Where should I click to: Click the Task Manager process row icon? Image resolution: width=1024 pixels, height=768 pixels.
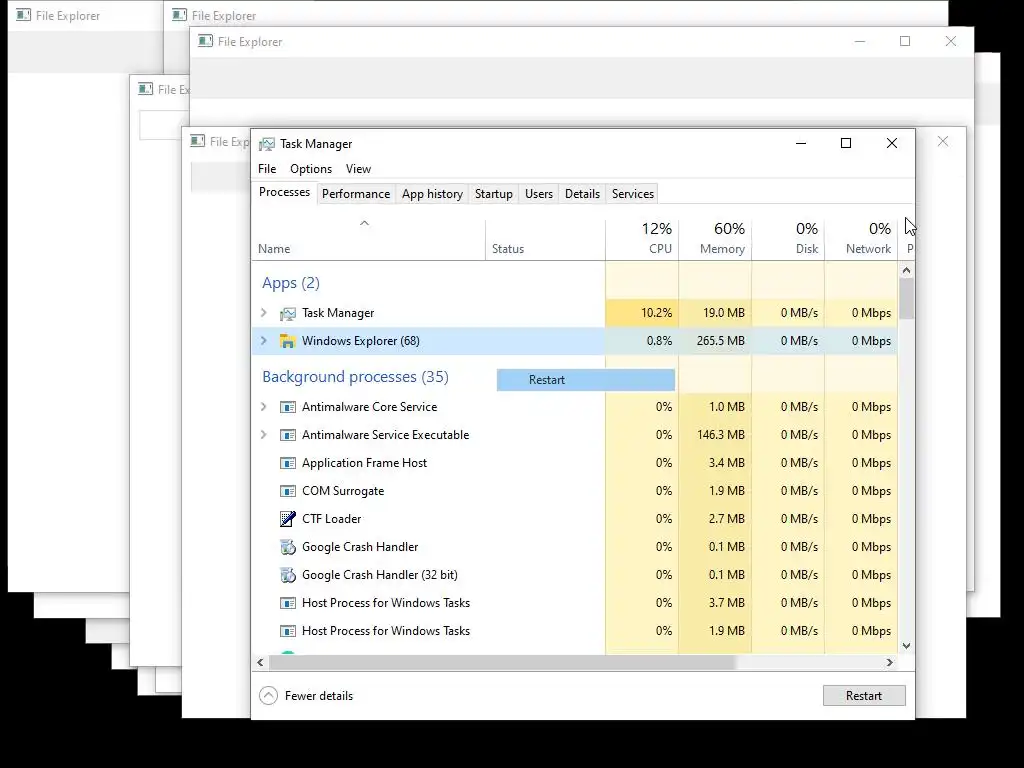click(287, 313)
